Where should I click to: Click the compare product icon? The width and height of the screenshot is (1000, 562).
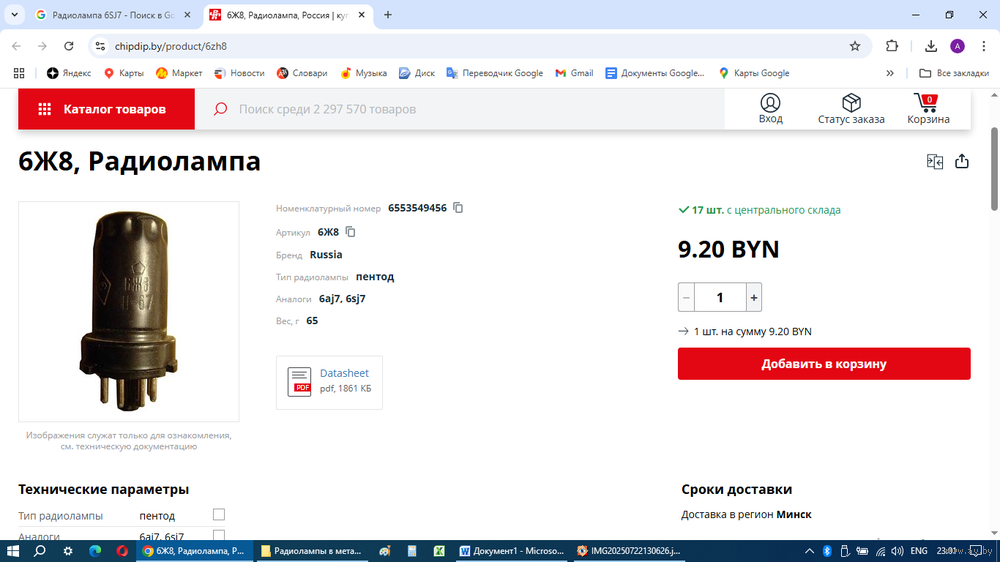point(935,162)
